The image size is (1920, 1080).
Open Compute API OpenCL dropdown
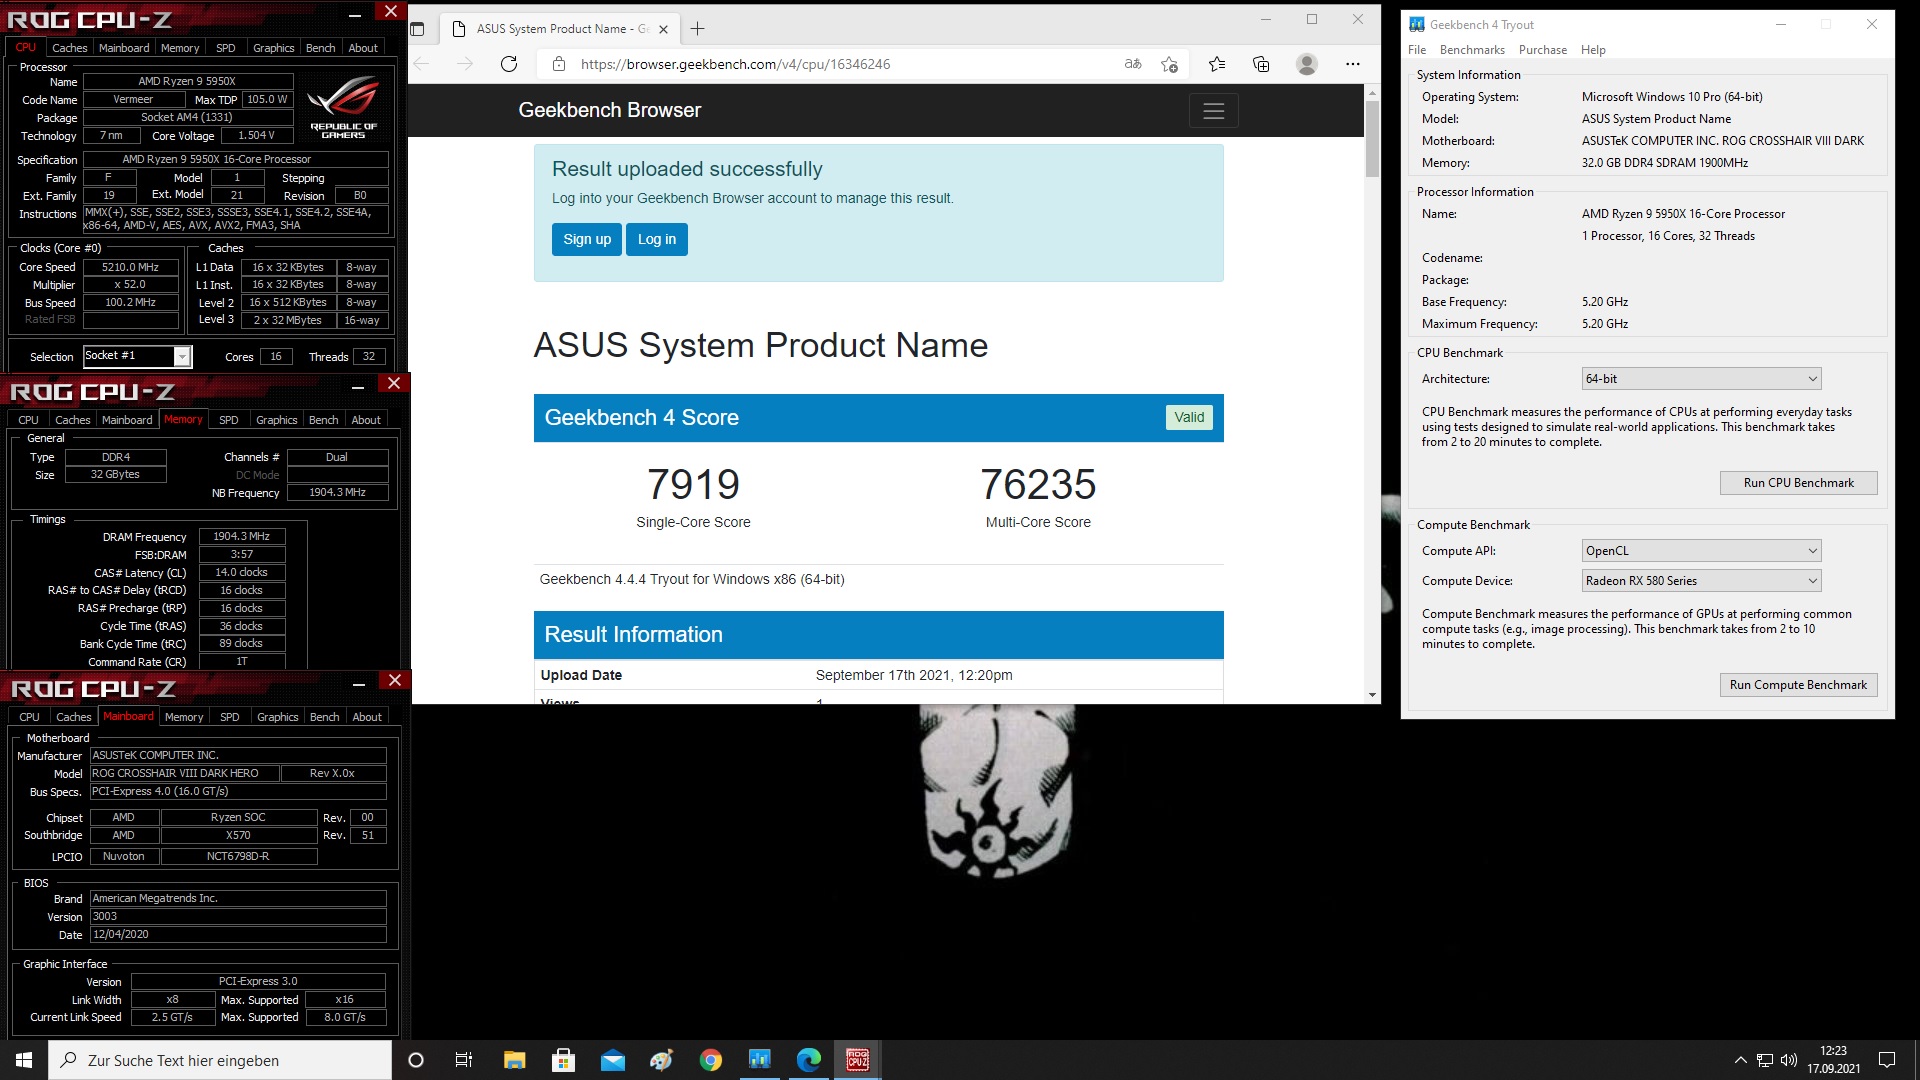[x=1701, y=551]
